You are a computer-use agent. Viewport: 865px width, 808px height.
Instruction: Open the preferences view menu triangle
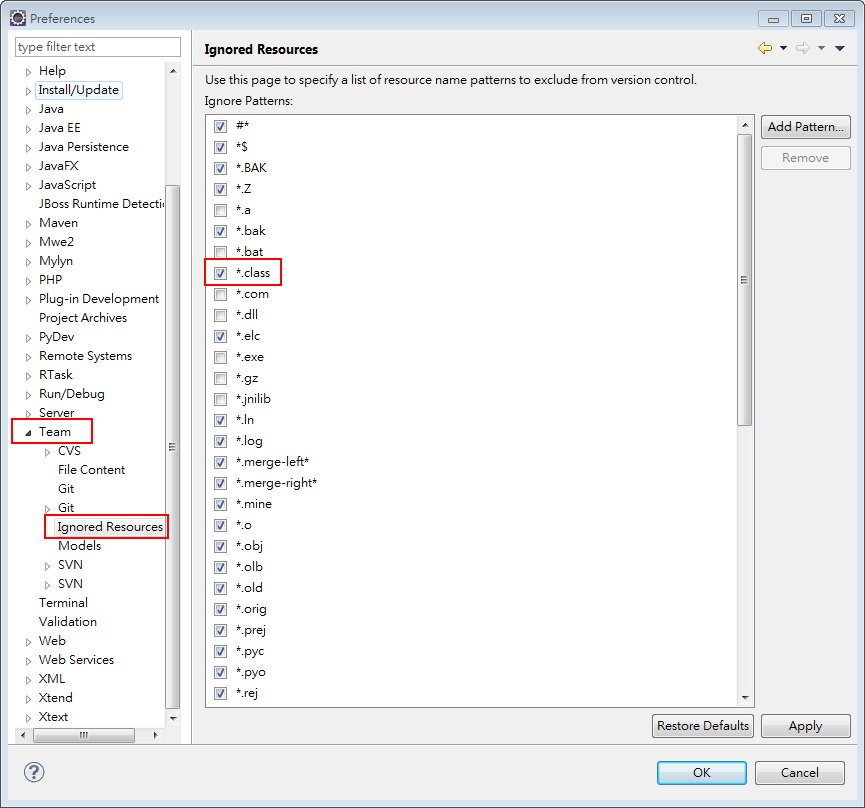pos(840,49)
